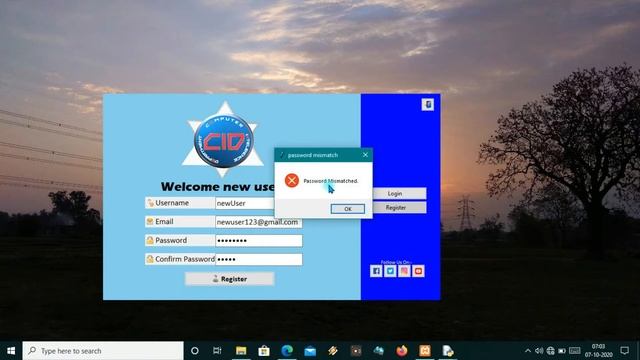Click the taskbar search box

click(103, 351)
